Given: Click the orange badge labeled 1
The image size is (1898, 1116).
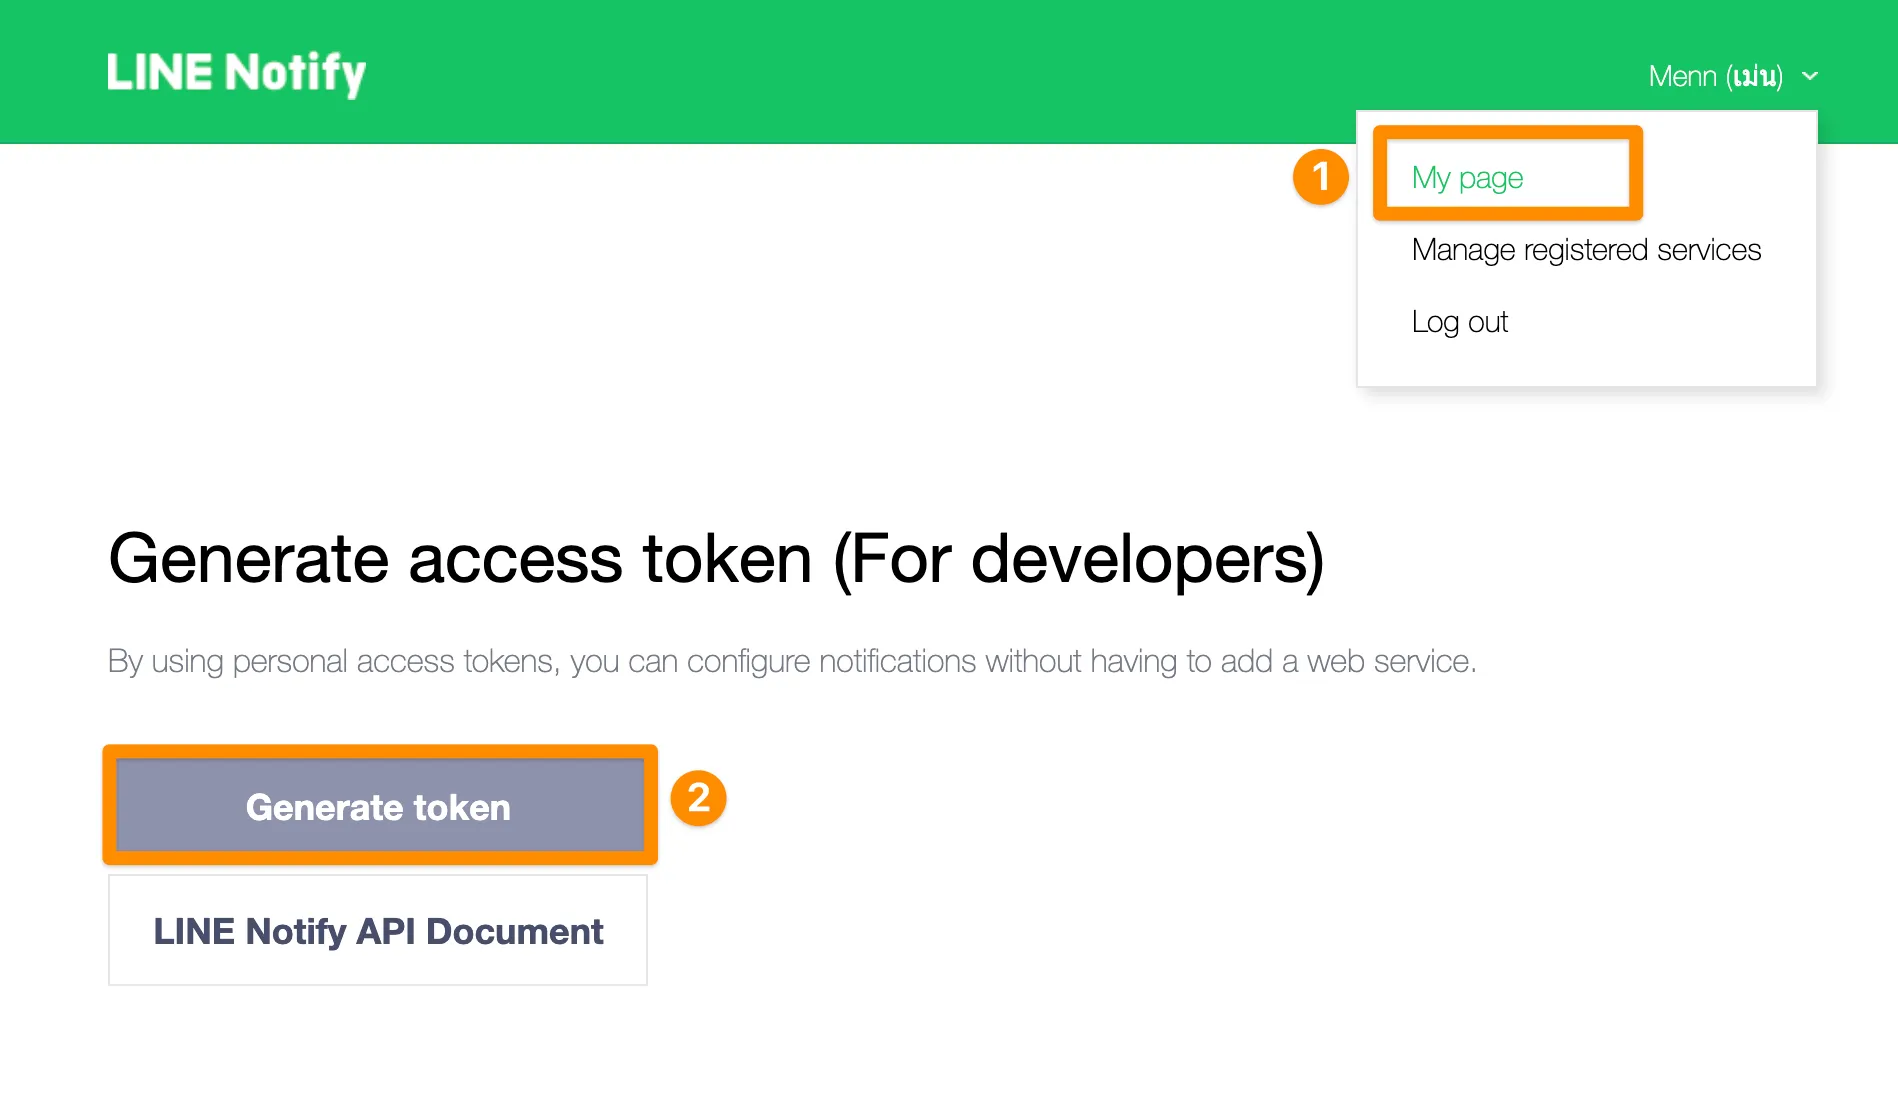Looking at the screenshot, I should tap(1320, 175).
